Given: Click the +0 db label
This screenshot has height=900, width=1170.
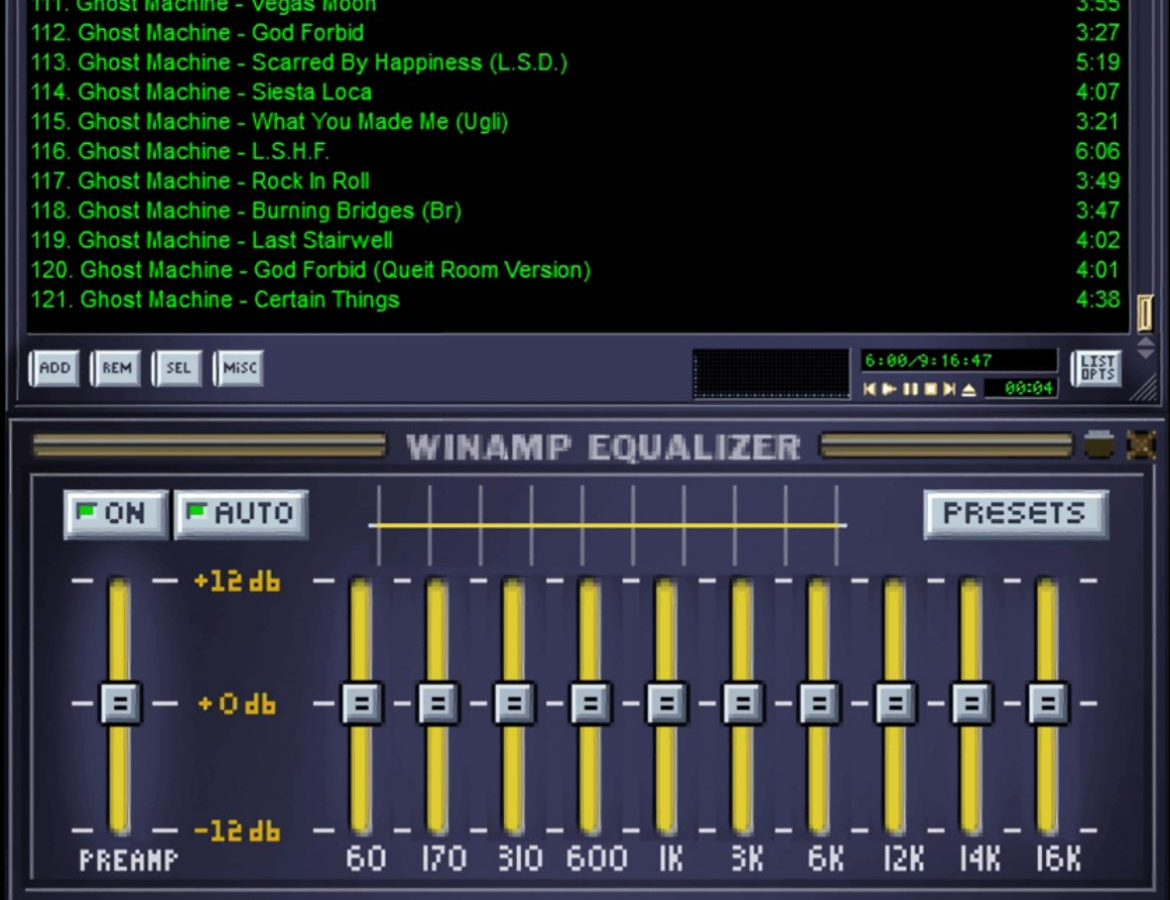Looking at the screenshot, I should pyautogui.click(x=237, y=703).
